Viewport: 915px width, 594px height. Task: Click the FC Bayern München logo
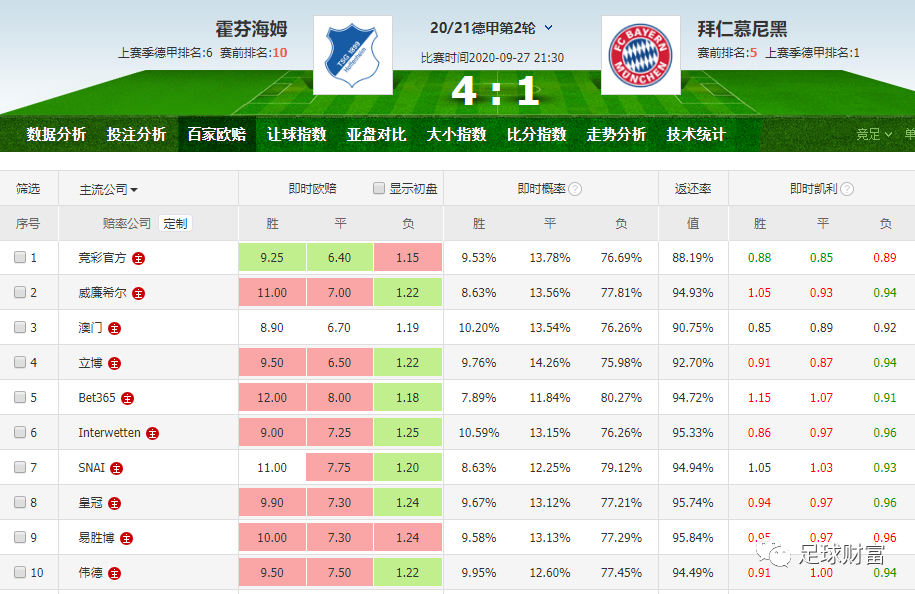point(640,55)
